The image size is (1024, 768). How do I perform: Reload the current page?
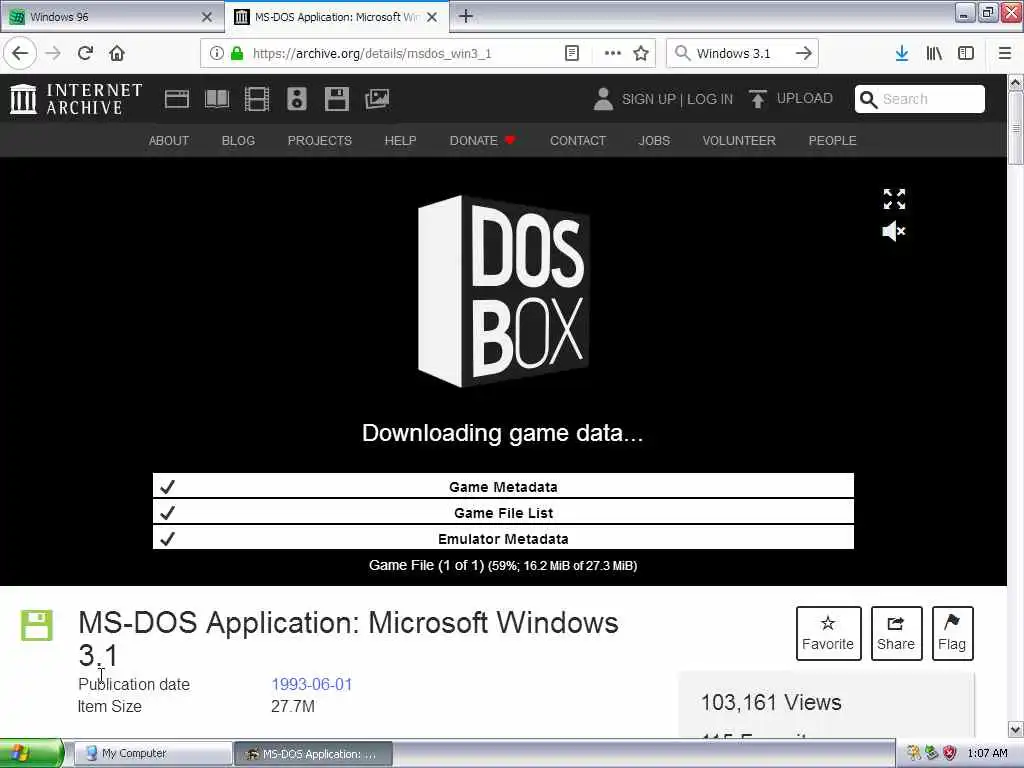tap(85, 54)
